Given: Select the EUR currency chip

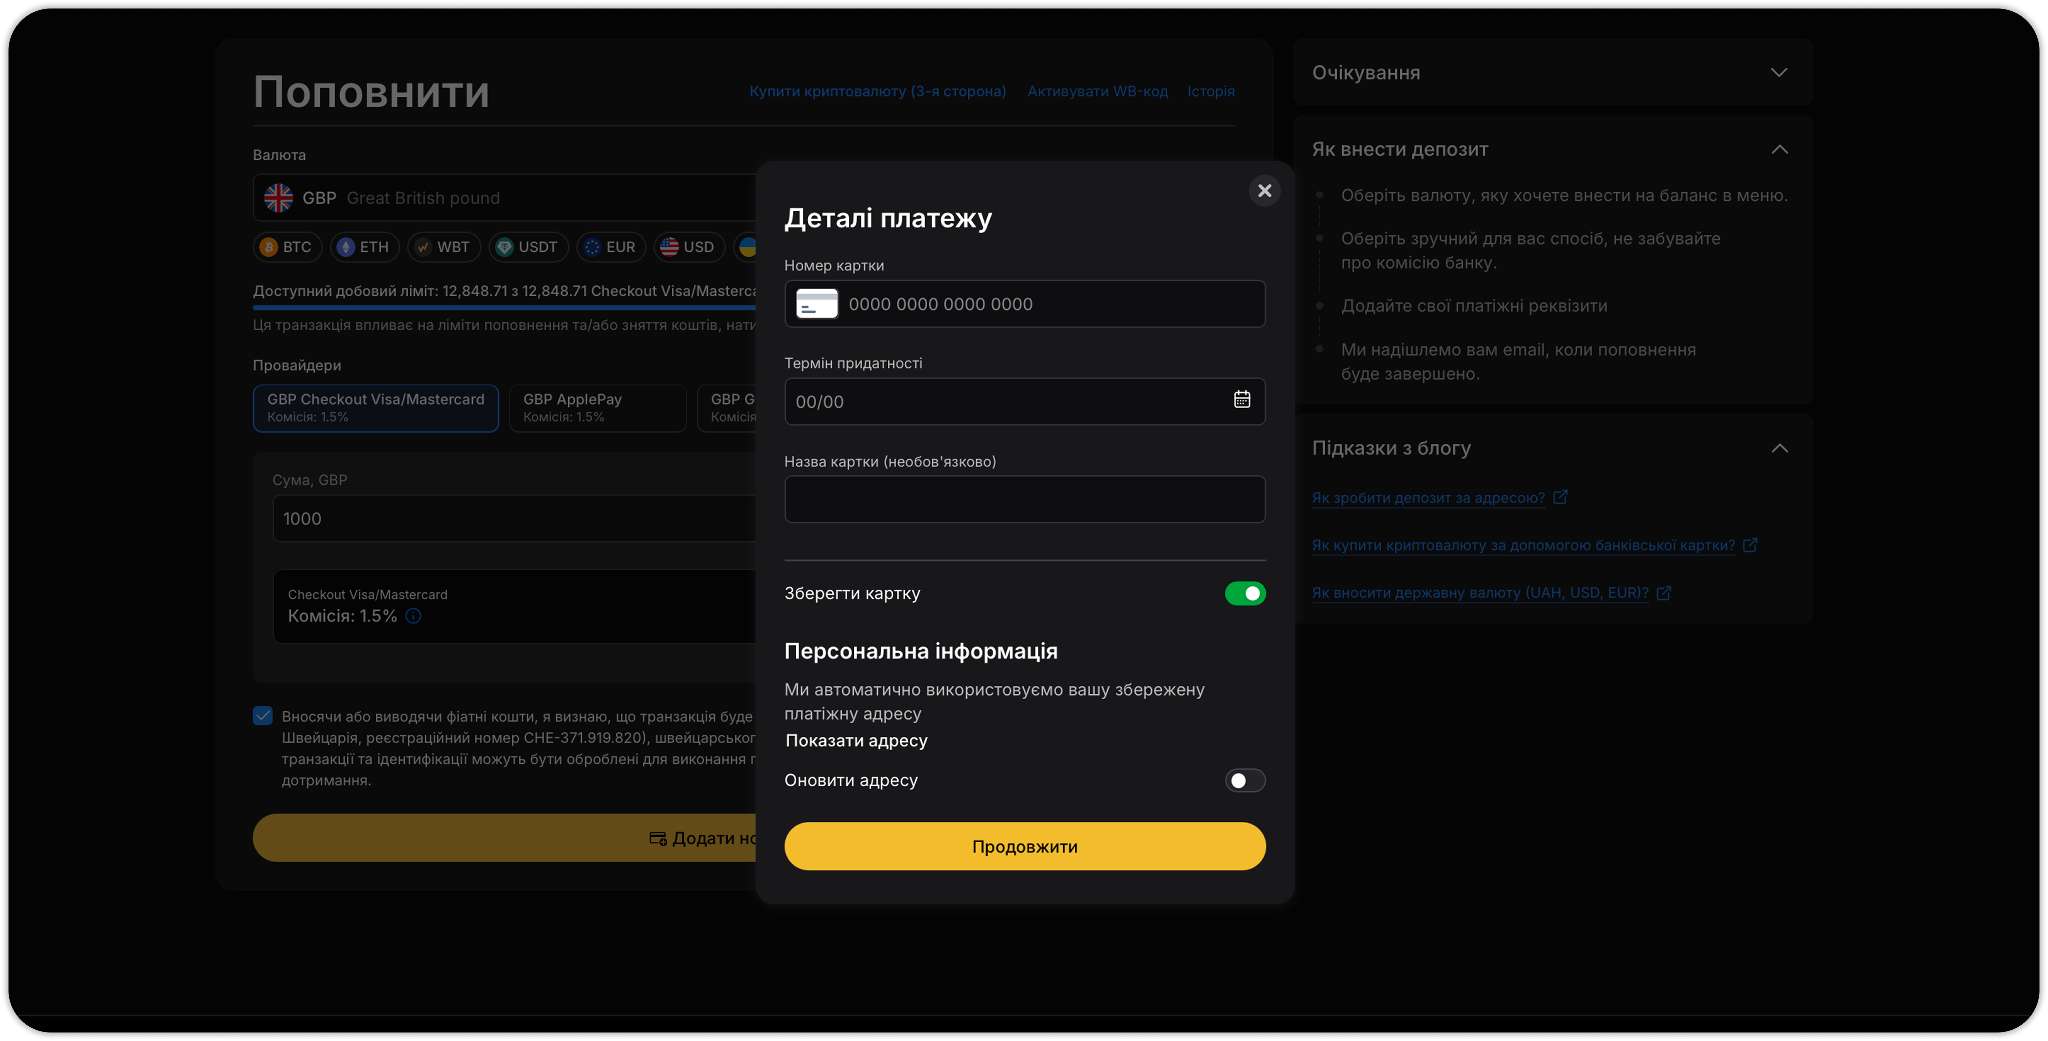Looking at the screenshot, I should (x=611, y=247).
